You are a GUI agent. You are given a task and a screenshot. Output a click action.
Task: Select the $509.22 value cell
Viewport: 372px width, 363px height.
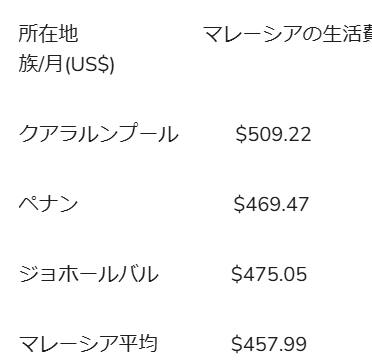[273, 134]
